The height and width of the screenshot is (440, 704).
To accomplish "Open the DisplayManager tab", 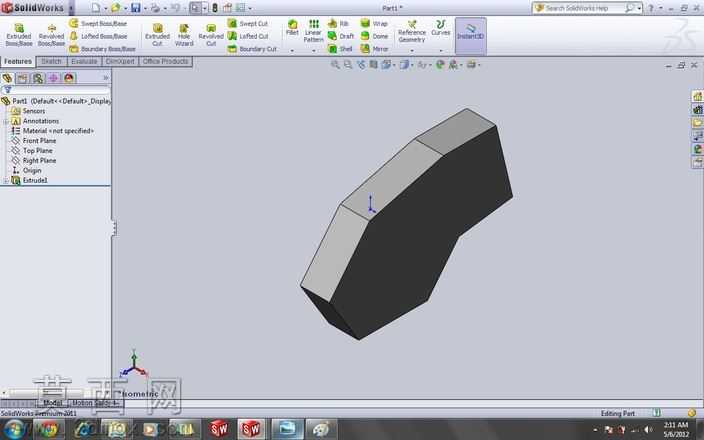I will 69,78.
